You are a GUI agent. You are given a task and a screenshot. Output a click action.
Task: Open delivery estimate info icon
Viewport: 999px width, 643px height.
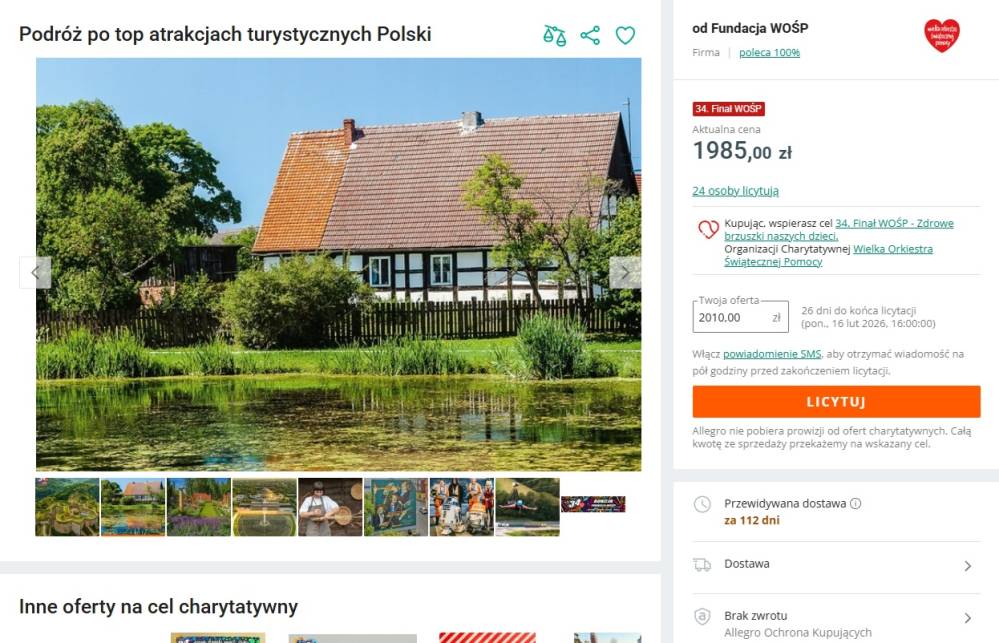pos(856,503)
